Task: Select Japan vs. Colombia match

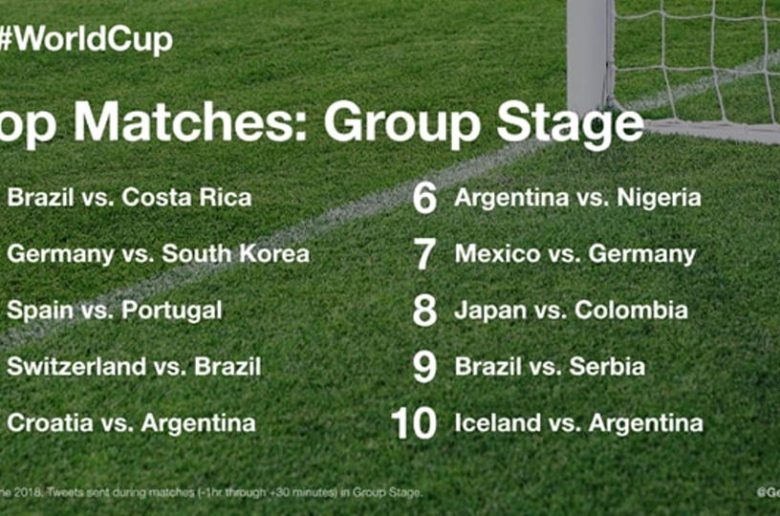Action: [571, 310]
